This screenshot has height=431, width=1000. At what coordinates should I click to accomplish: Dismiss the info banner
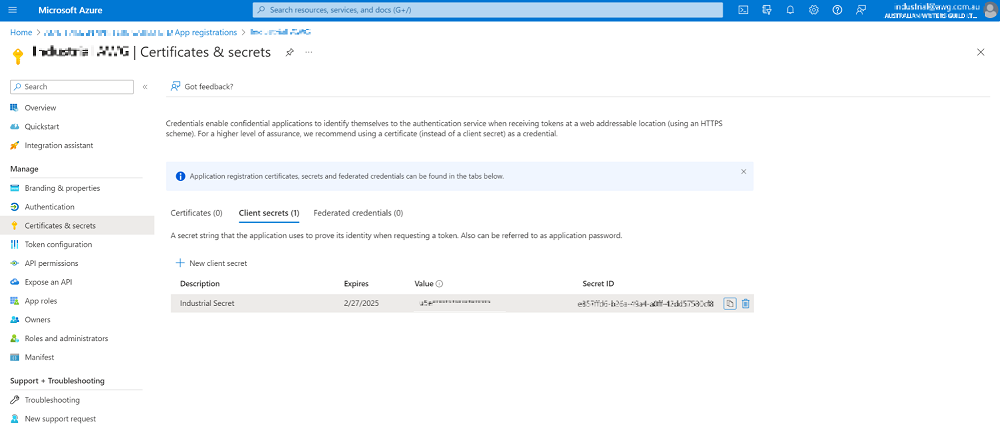coord(743,172)
